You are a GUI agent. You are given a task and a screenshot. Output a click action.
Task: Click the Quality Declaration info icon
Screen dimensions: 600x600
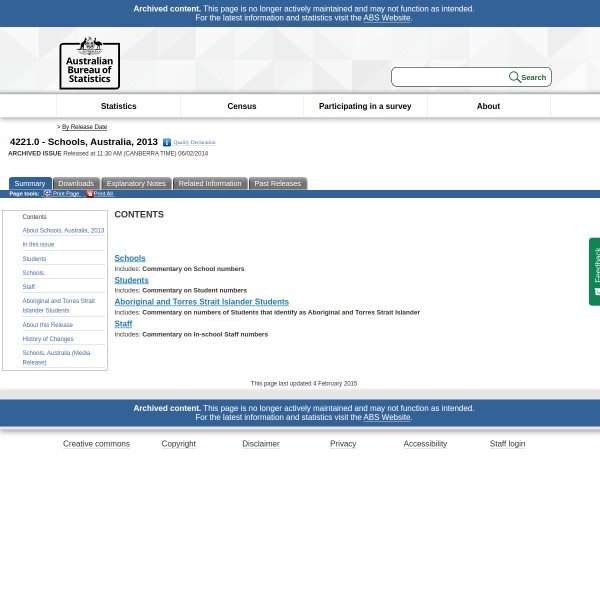167,143
